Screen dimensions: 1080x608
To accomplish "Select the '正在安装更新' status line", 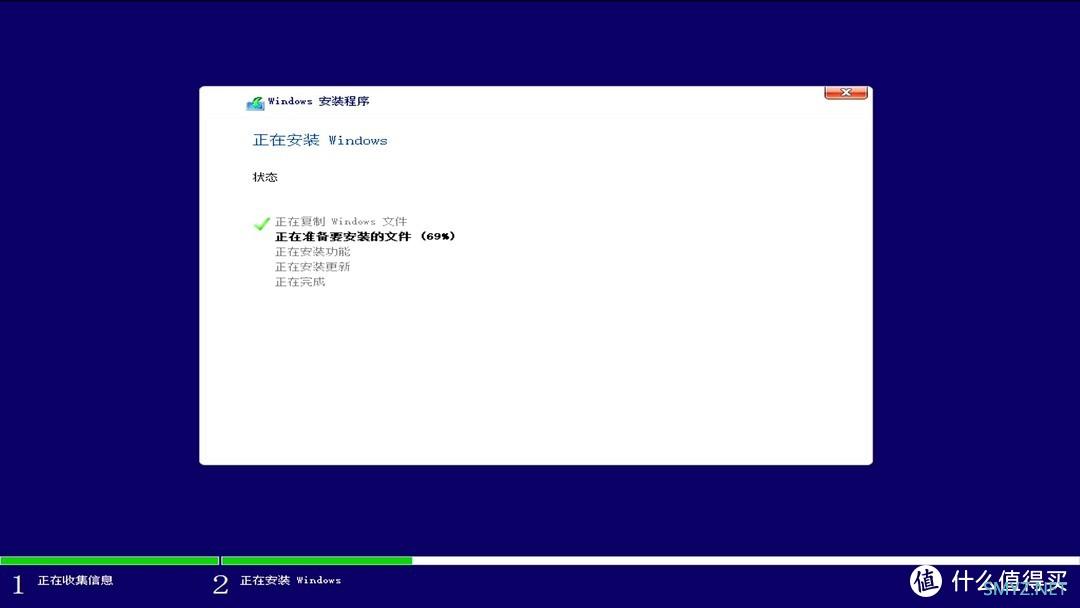I will [313, 266].
